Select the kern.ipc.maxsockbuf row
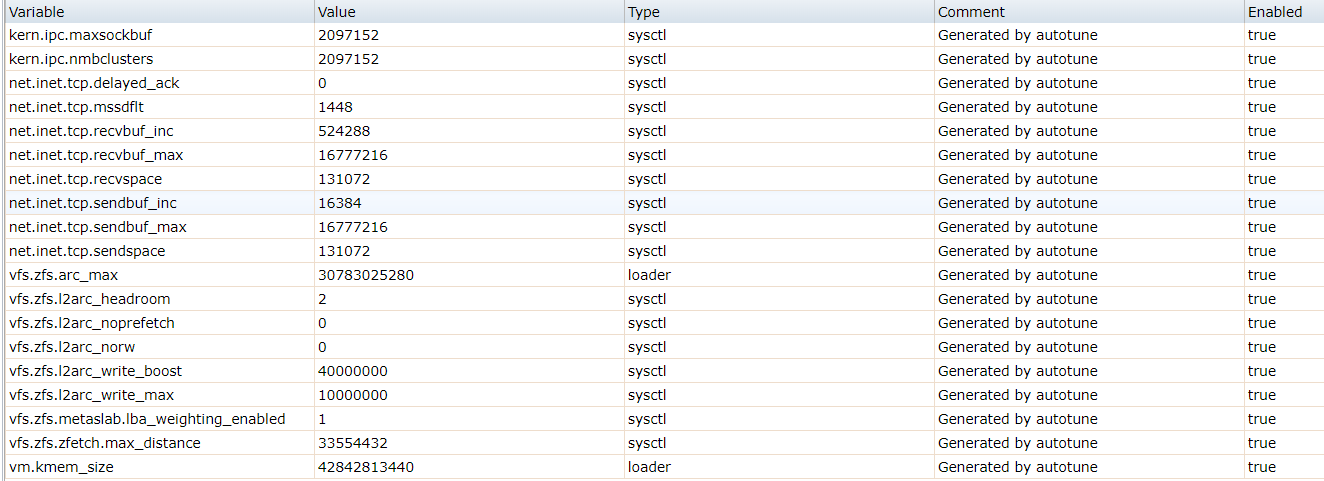1324x481 pixels. [80, 35]
